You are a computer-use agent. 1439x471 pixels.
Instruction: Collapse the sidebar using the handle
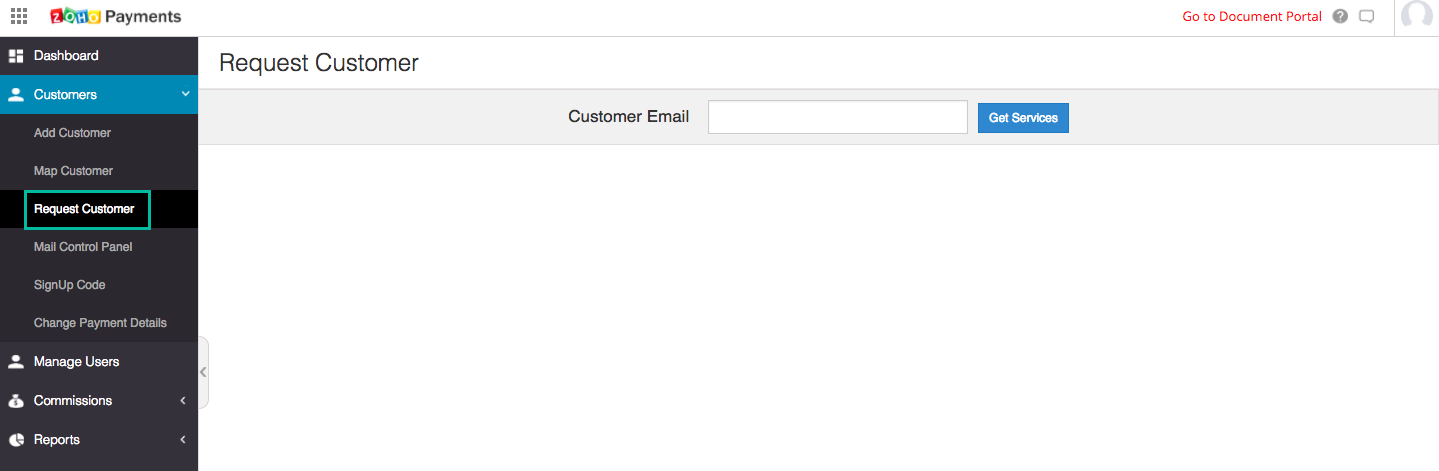click(x=203, y=372)
